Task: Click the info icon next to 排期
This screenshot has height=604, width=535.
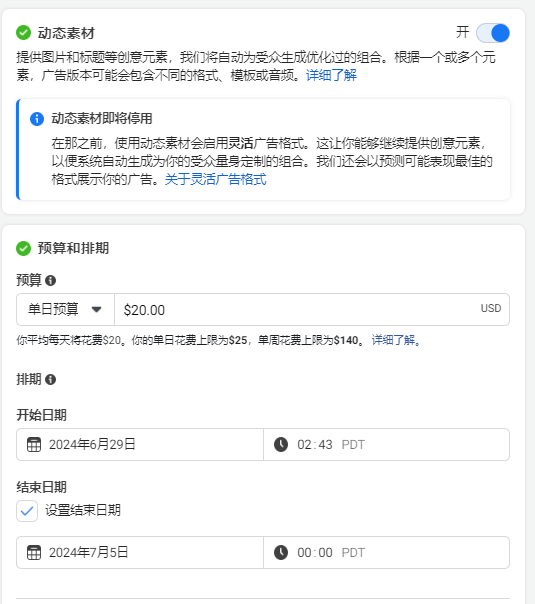Action: tap(50, 380)
